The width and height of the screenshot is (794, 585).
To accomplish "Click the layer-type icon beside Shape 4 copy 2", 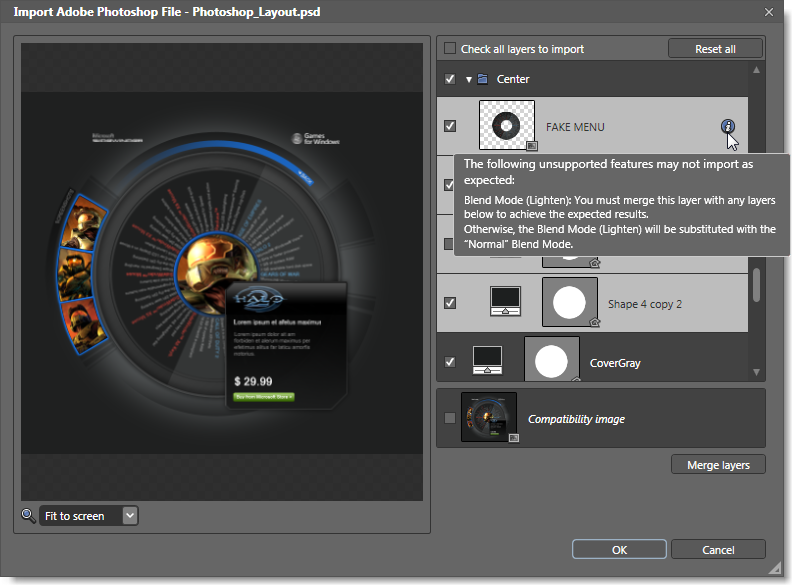I will [505, 301].
